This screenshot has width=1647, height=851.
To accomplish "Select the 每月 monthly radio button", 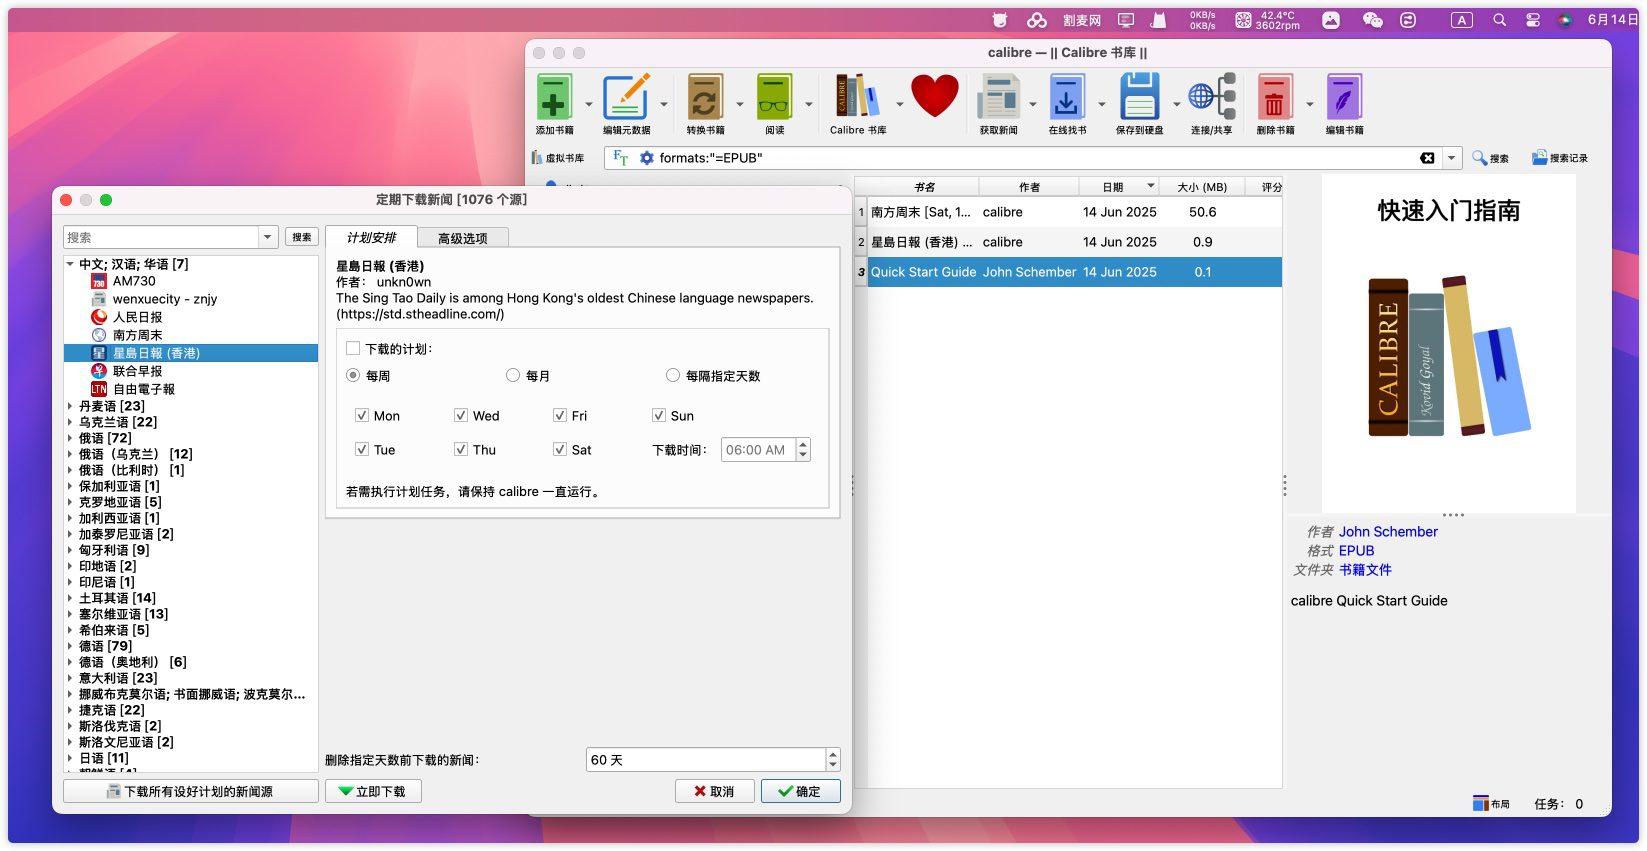I will pyautogui.click(x=513, y=376).
